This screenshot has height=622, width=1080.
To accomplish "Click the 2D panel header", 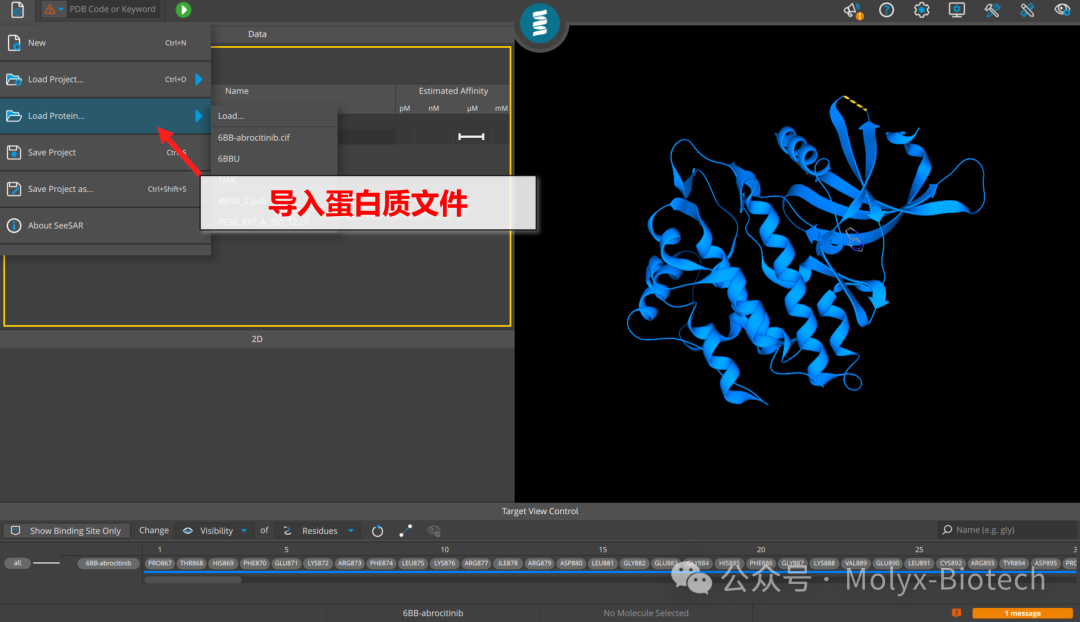I will [257, 339].
